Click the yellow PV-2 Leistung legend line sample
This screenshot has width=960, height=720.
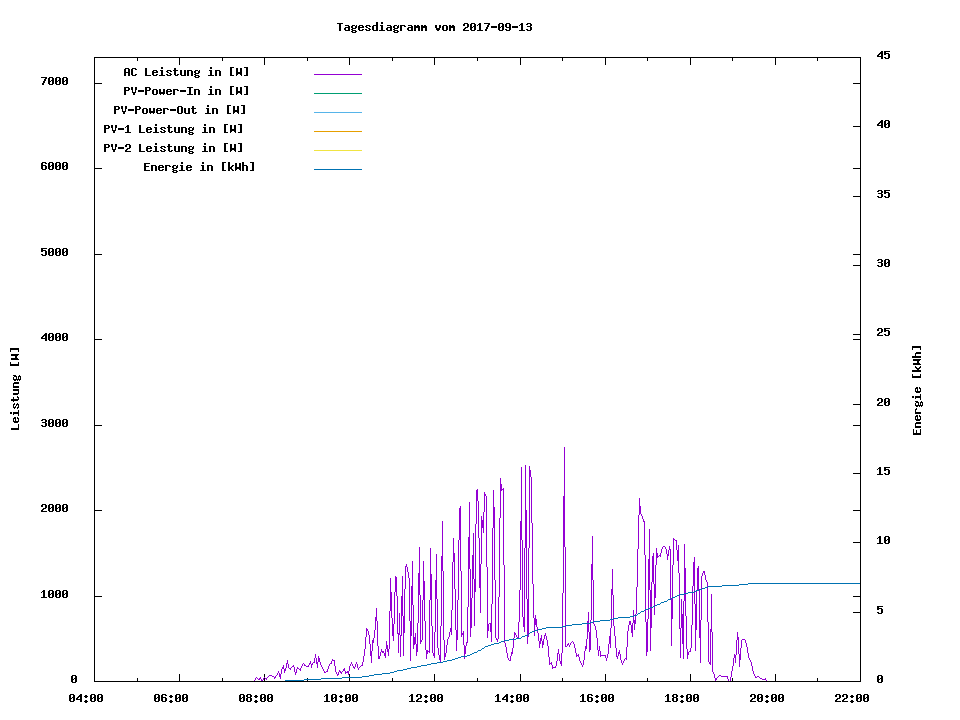point(337,150)
